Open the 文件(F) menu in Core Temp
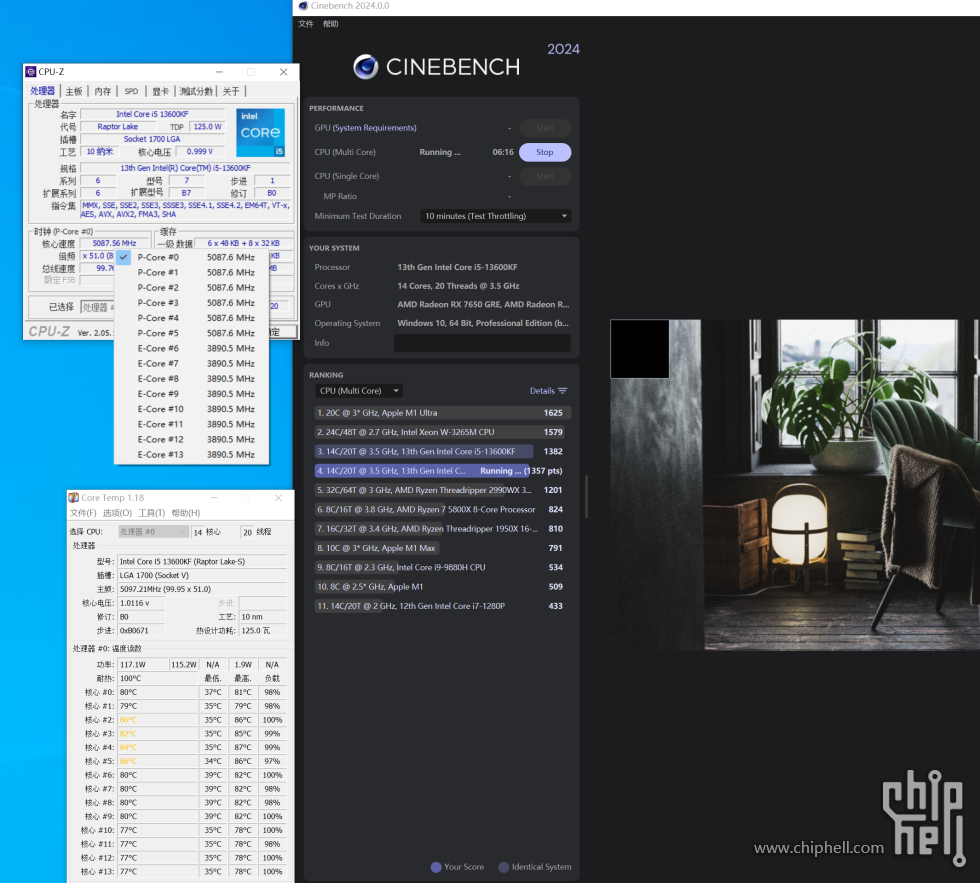Viewport: 980px width, 883px height. [x=83, y=513]
